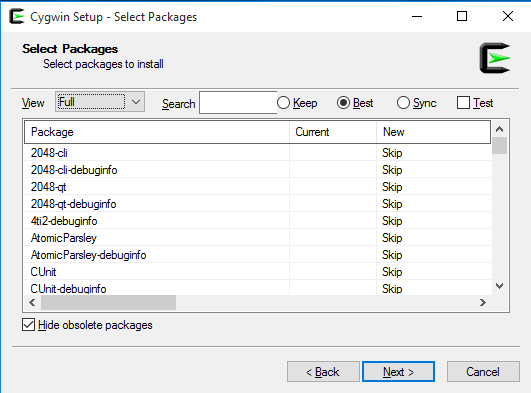Click the vertical scrollbar up arrow
The width and height of the screenshot is (531, 393).
500,129
